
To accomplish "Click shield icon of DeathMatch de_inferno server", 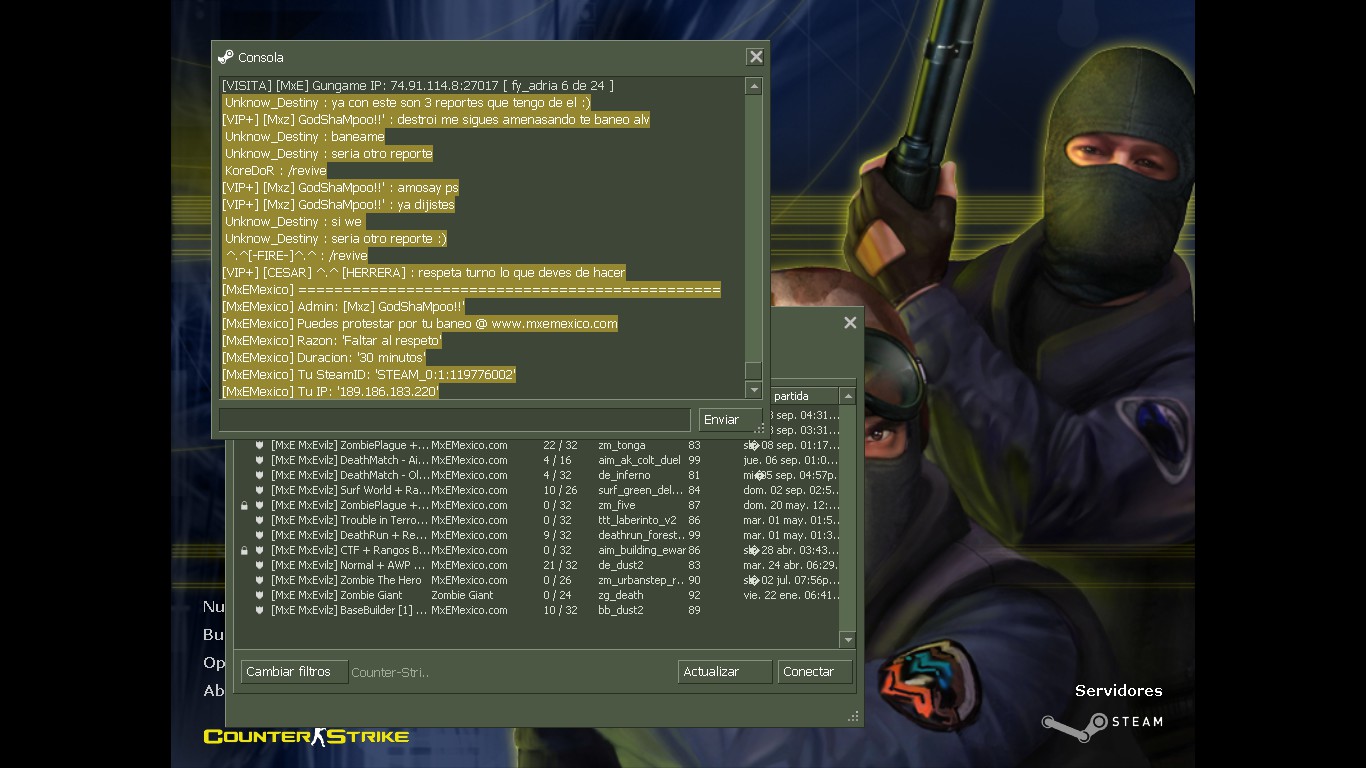I will click(x=259, y=475).
